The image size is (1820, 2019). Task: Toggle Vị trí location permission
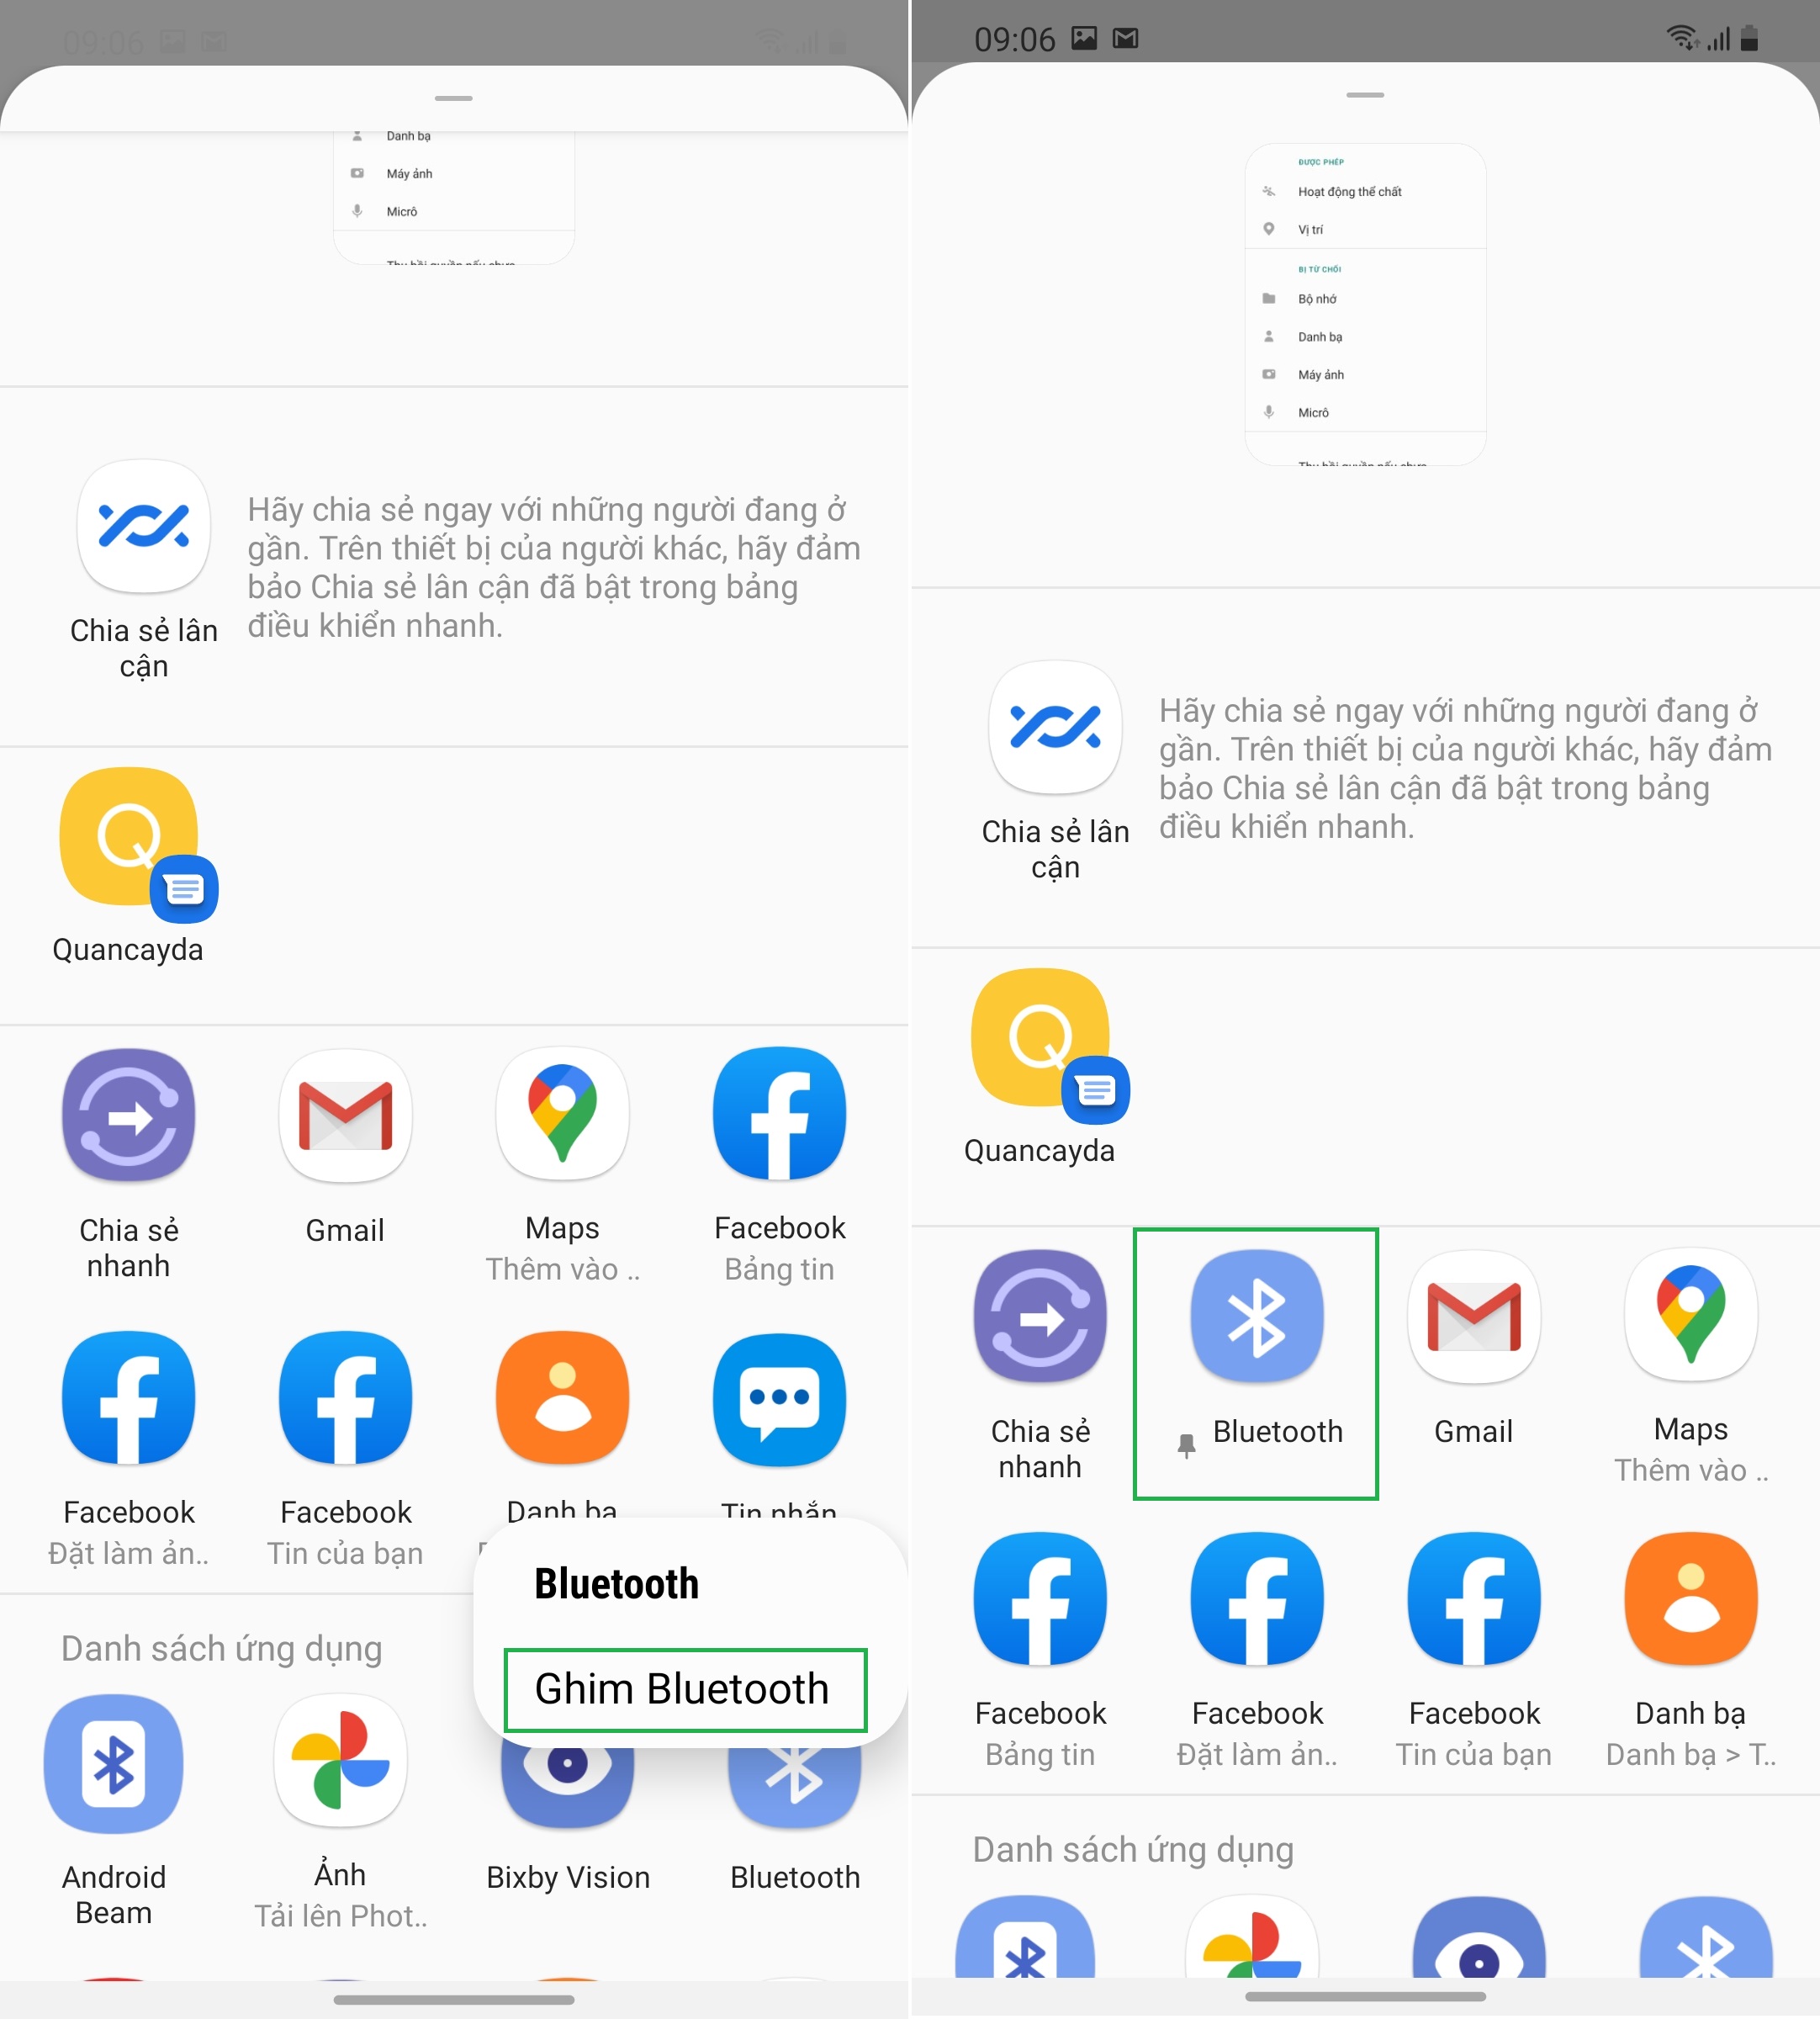tap(1367, 231)
